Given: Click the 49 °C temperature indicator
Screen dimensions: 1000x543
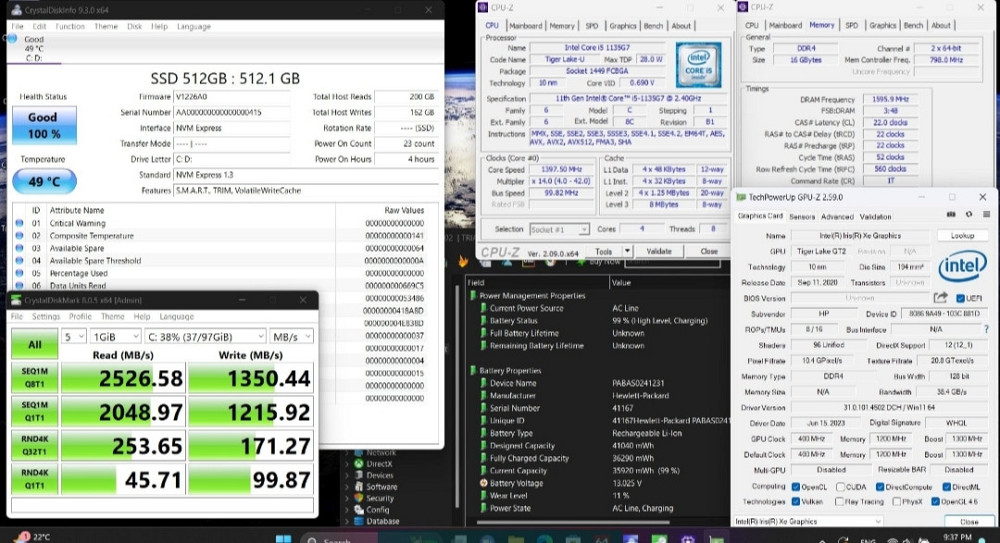Looking at the screenshot, I should pos(43,182).
